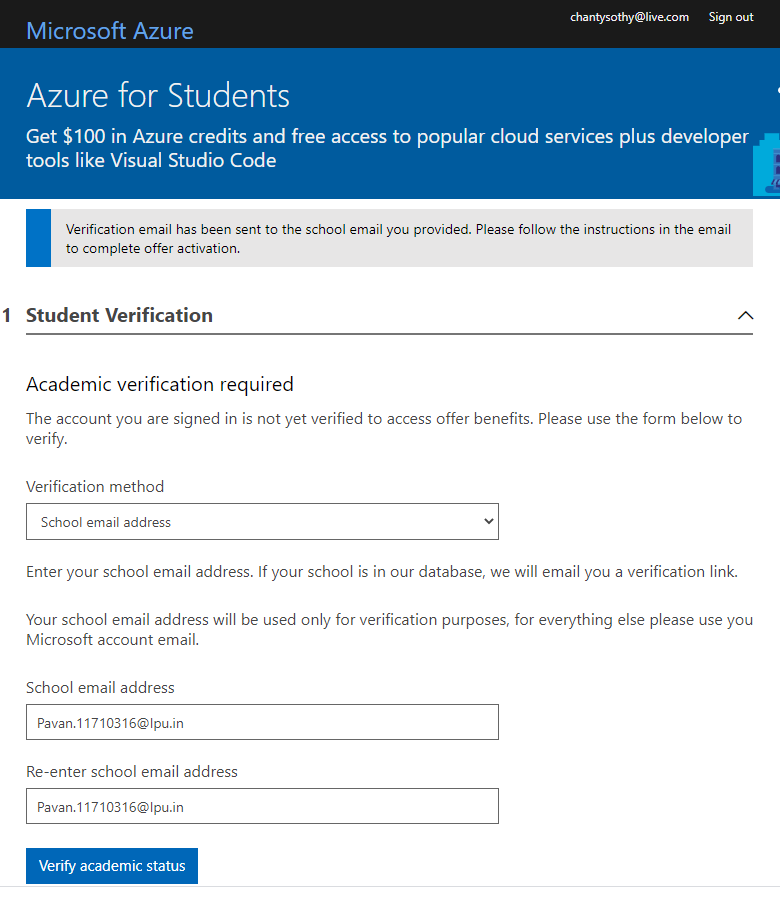
Task: Click the $100 Azure credits banner subtitle
Action: [387, 148]
